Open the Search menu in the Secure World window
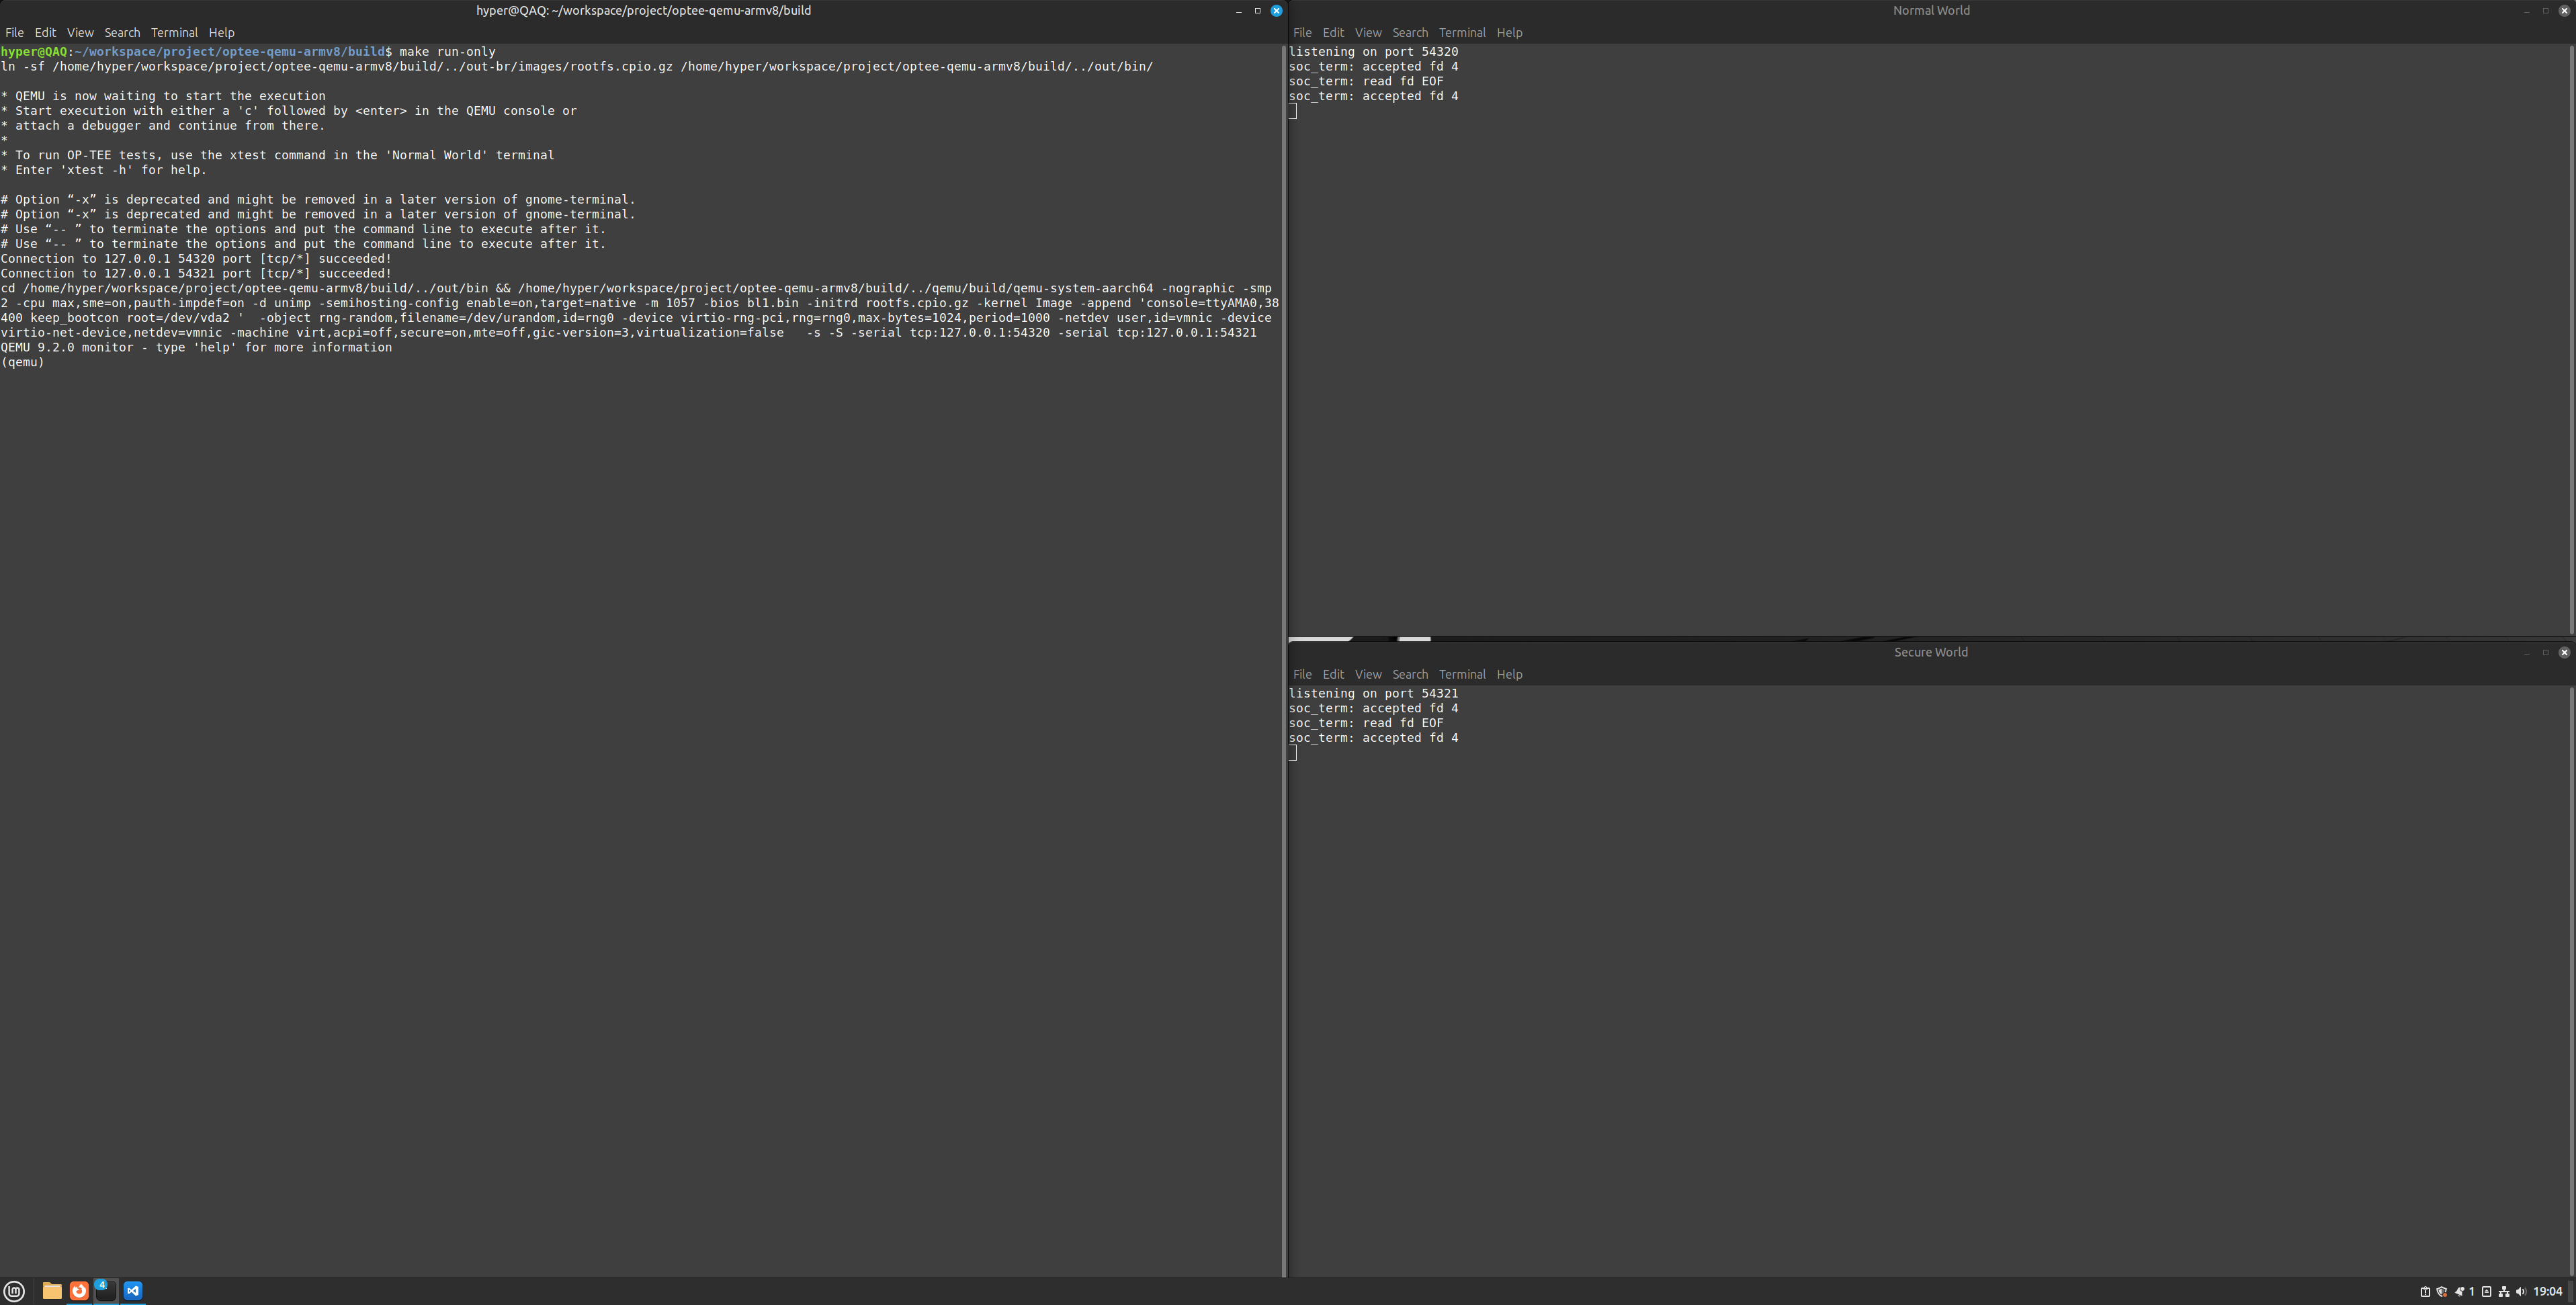The width and height of the screenshot is (2576, 1305). pyautogui.click(x=1410, y=674)
